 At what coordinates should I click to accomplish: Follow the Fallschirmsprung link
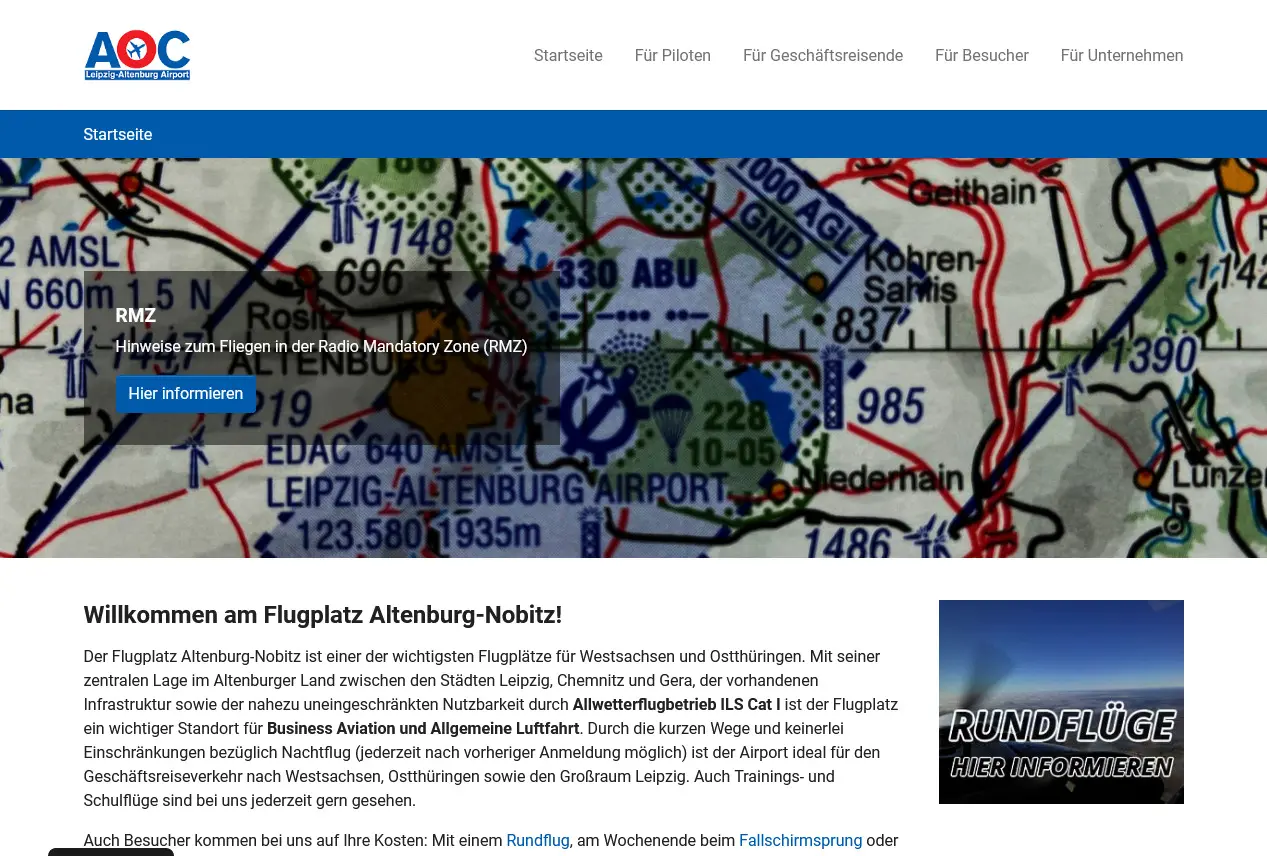point(800,841)
